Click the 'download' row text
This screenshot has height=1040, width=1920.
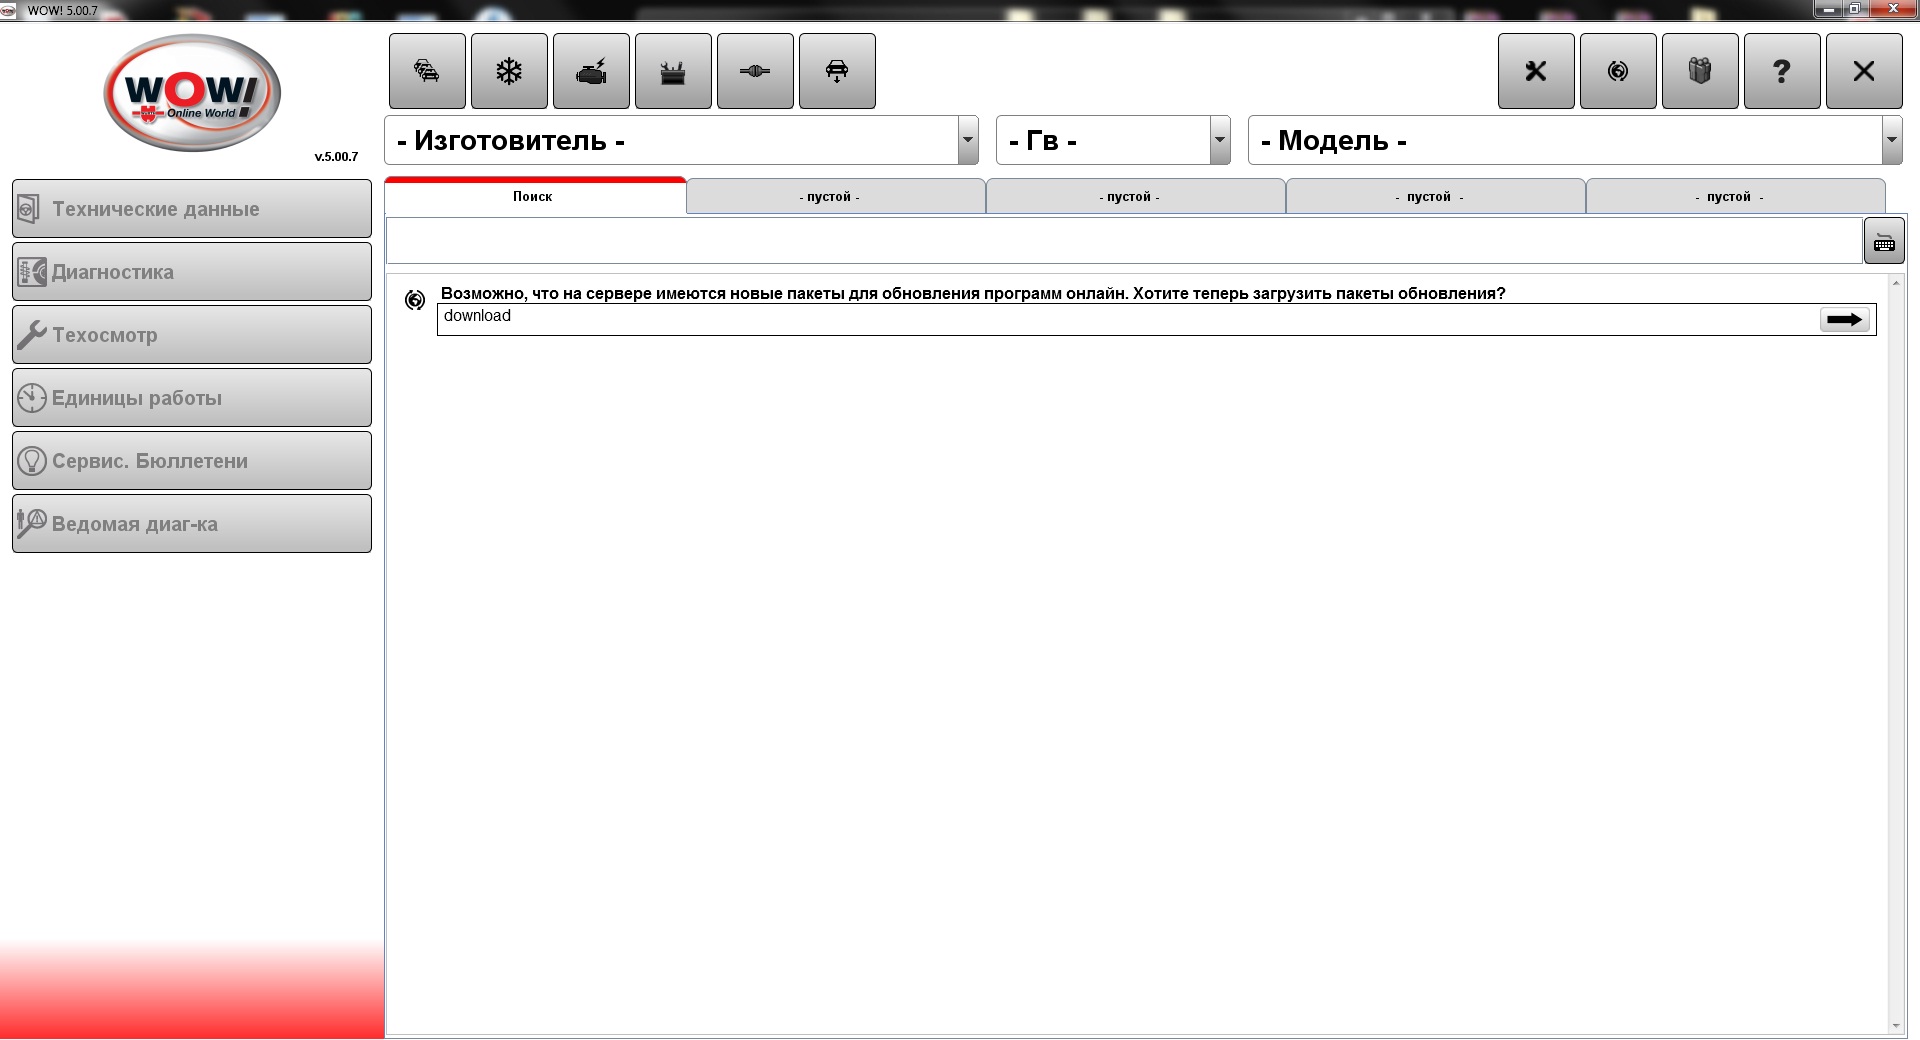click(477, 316)
